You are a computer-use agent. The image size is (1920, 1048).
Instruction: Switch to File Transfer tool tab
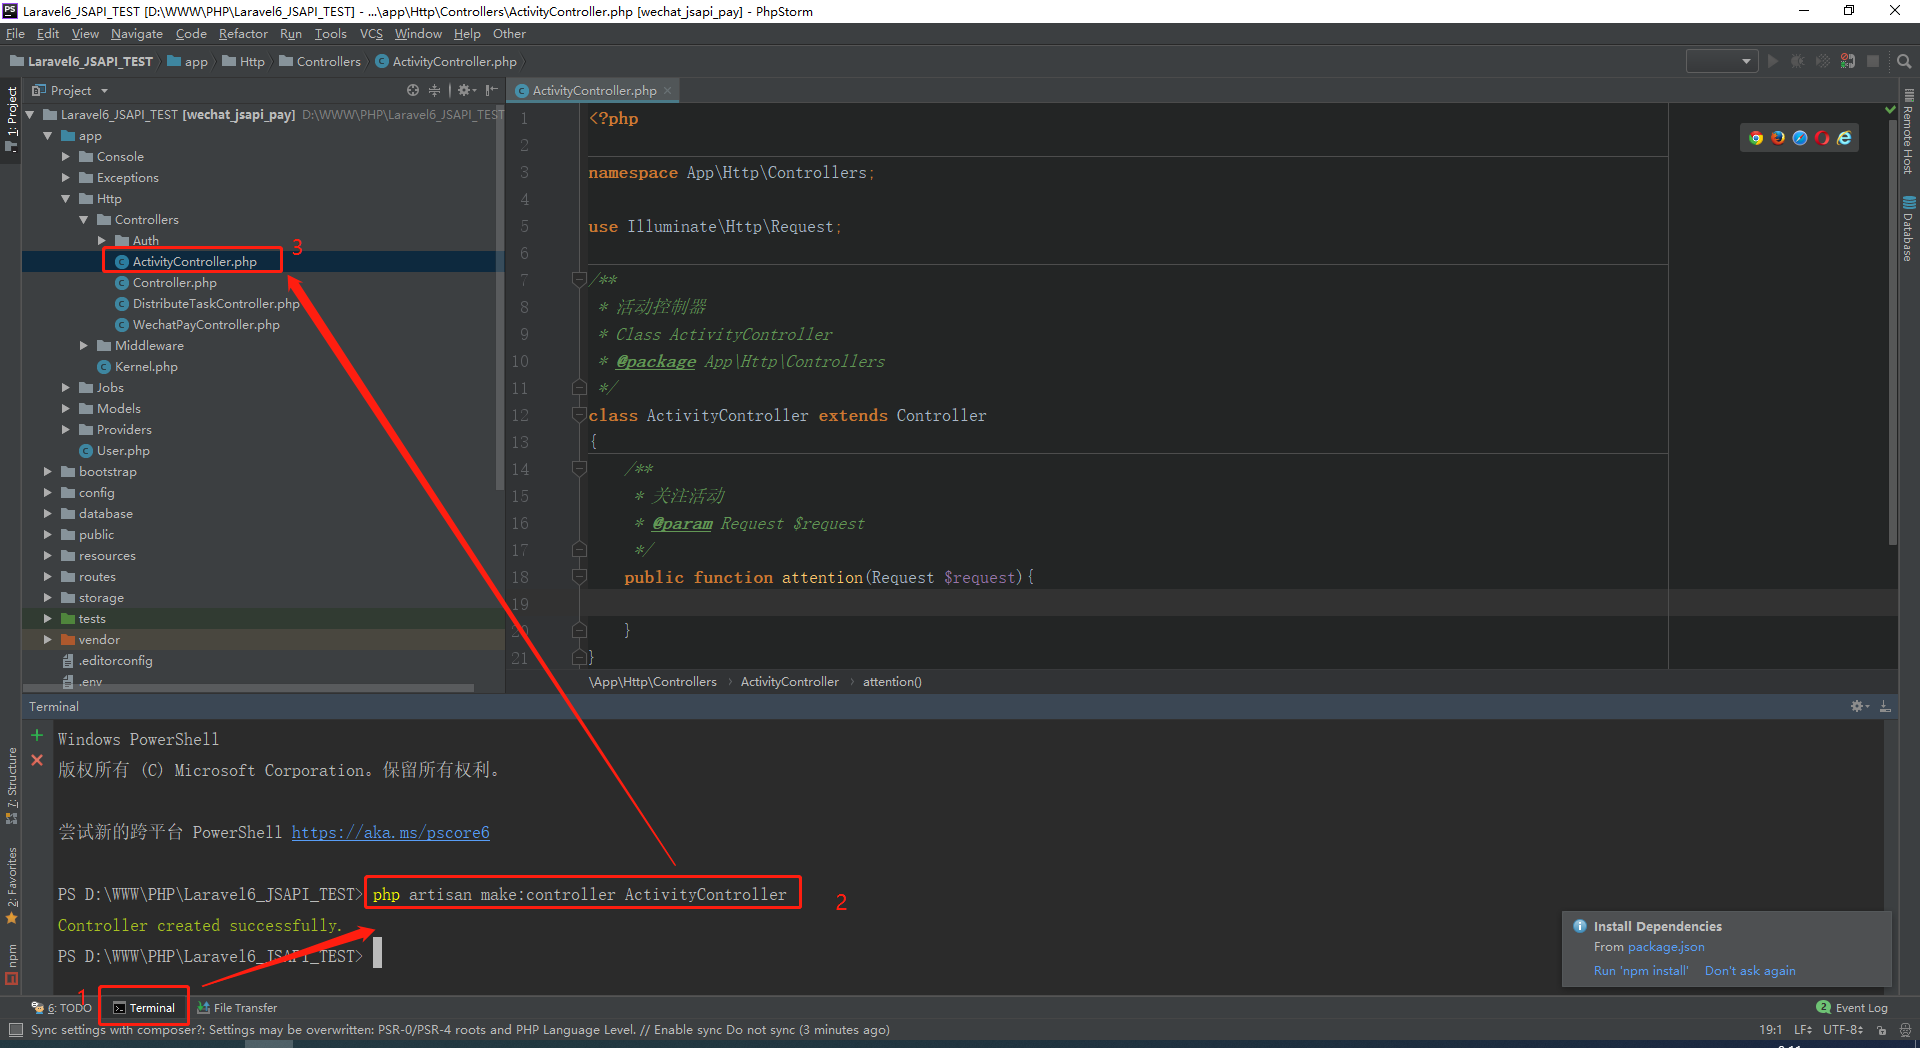(237, 1008)
